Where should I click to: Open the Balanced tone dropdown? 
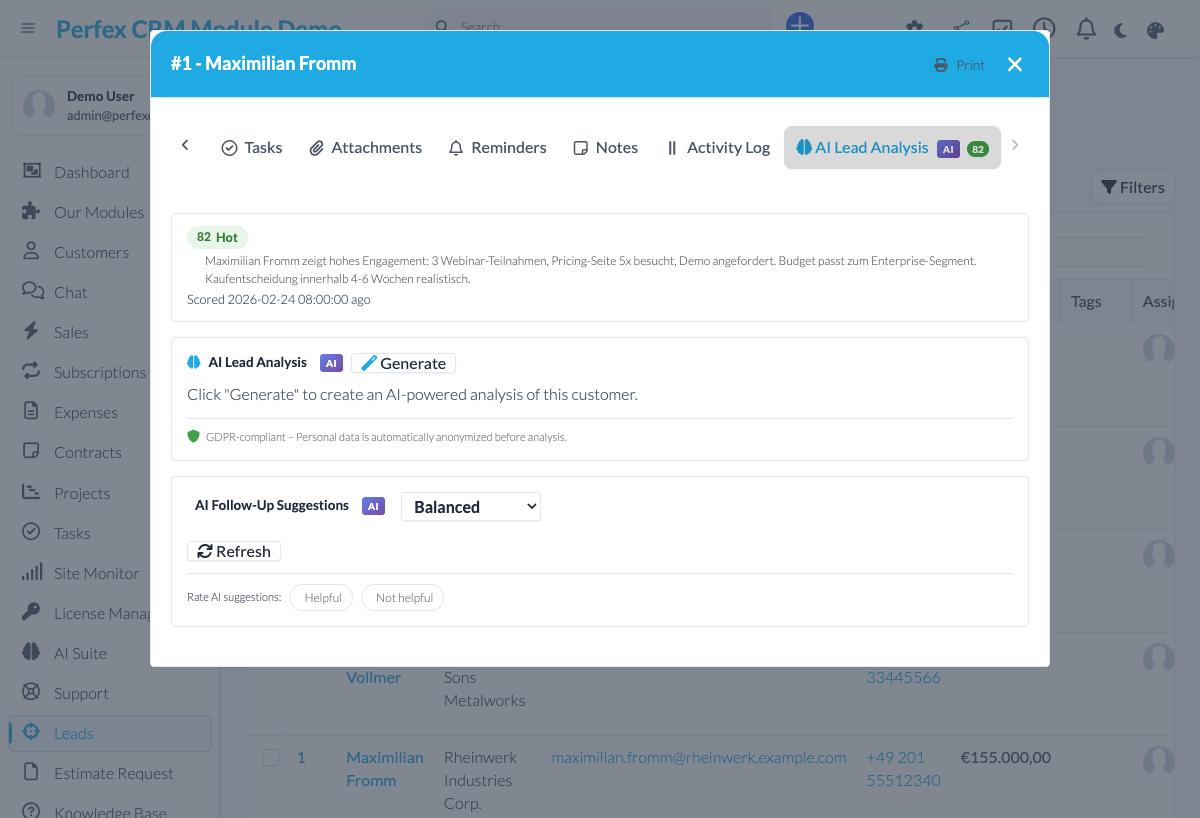click(470, 507)
